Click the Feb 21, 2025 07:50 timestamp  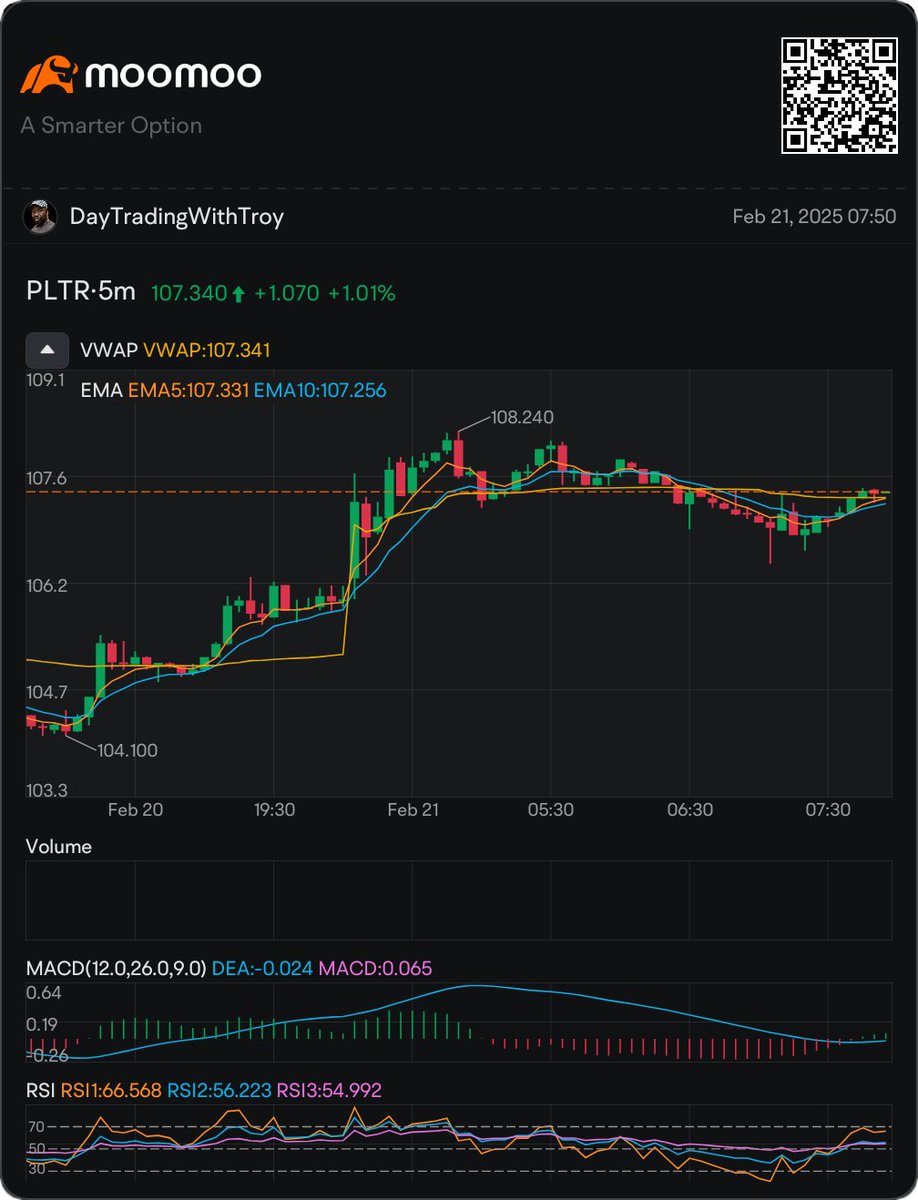click(x=814, y=217)
